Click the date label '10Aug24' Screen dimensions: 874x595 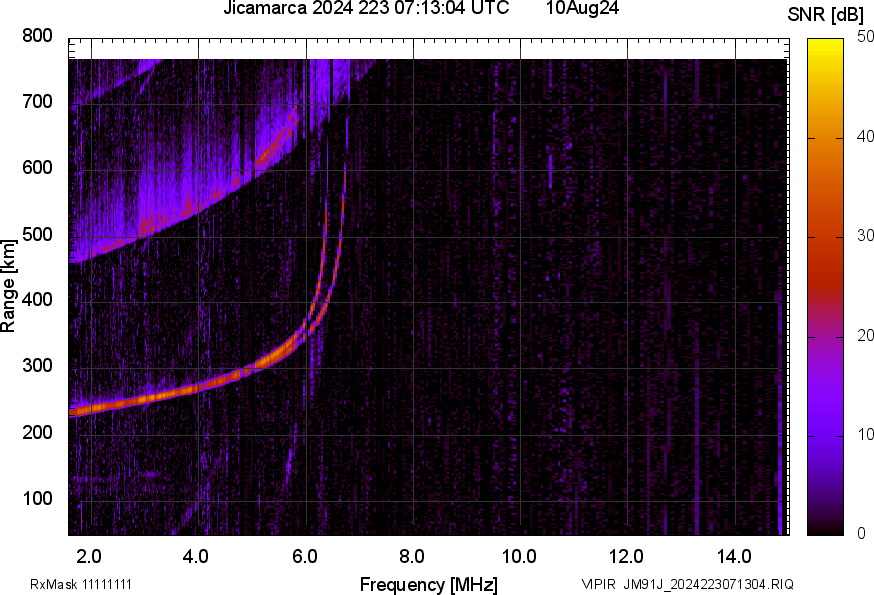coord(582,8)
